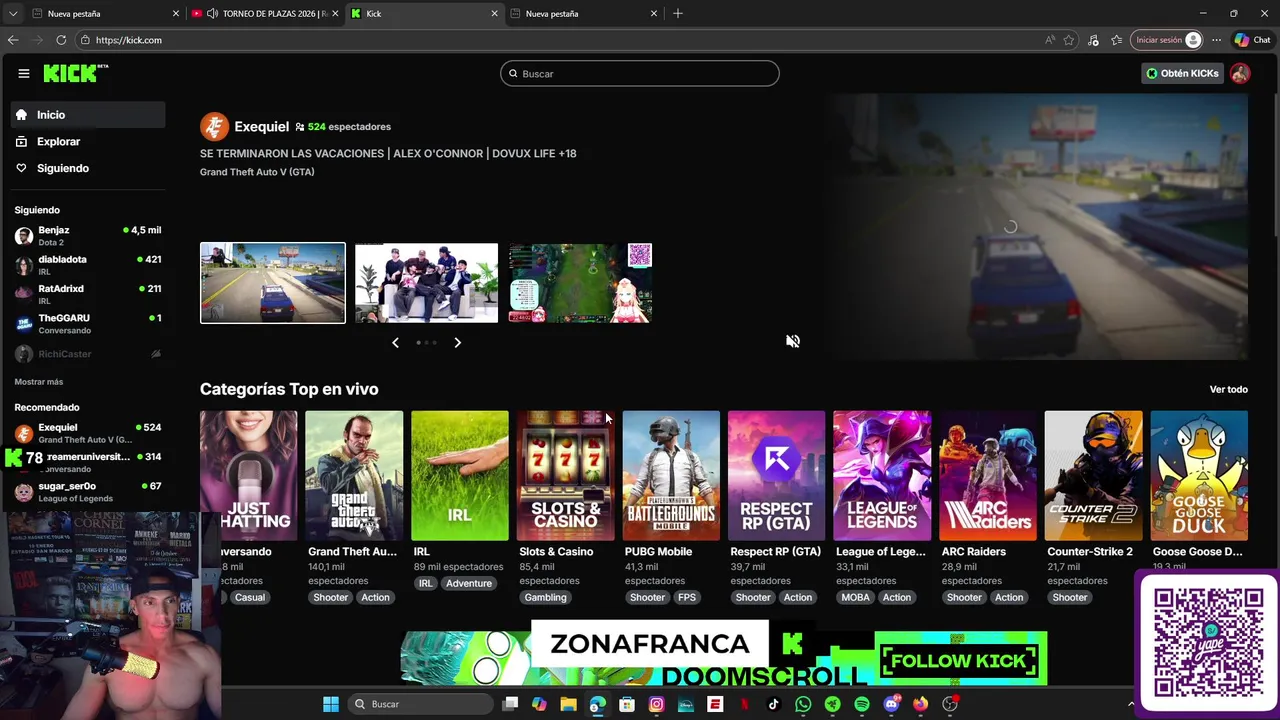Open the Grand Theft Auto category card
The height and width of the screenshot is (720, 1280).
354,476
